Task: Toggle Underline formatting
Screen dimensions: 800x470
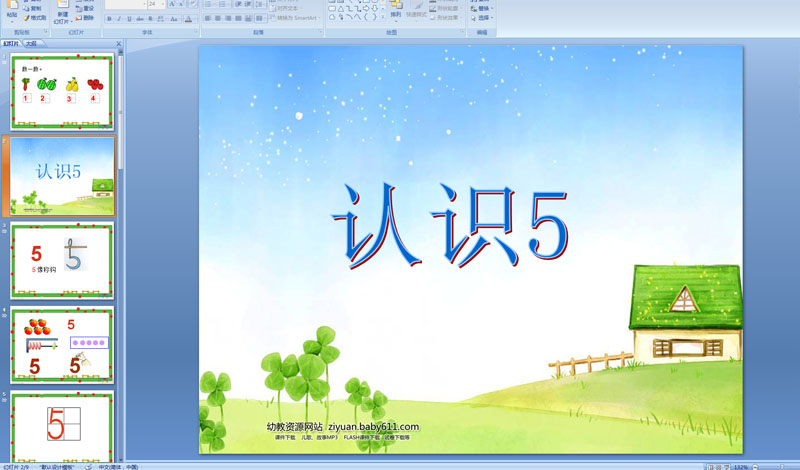Action: pos(130,19)
